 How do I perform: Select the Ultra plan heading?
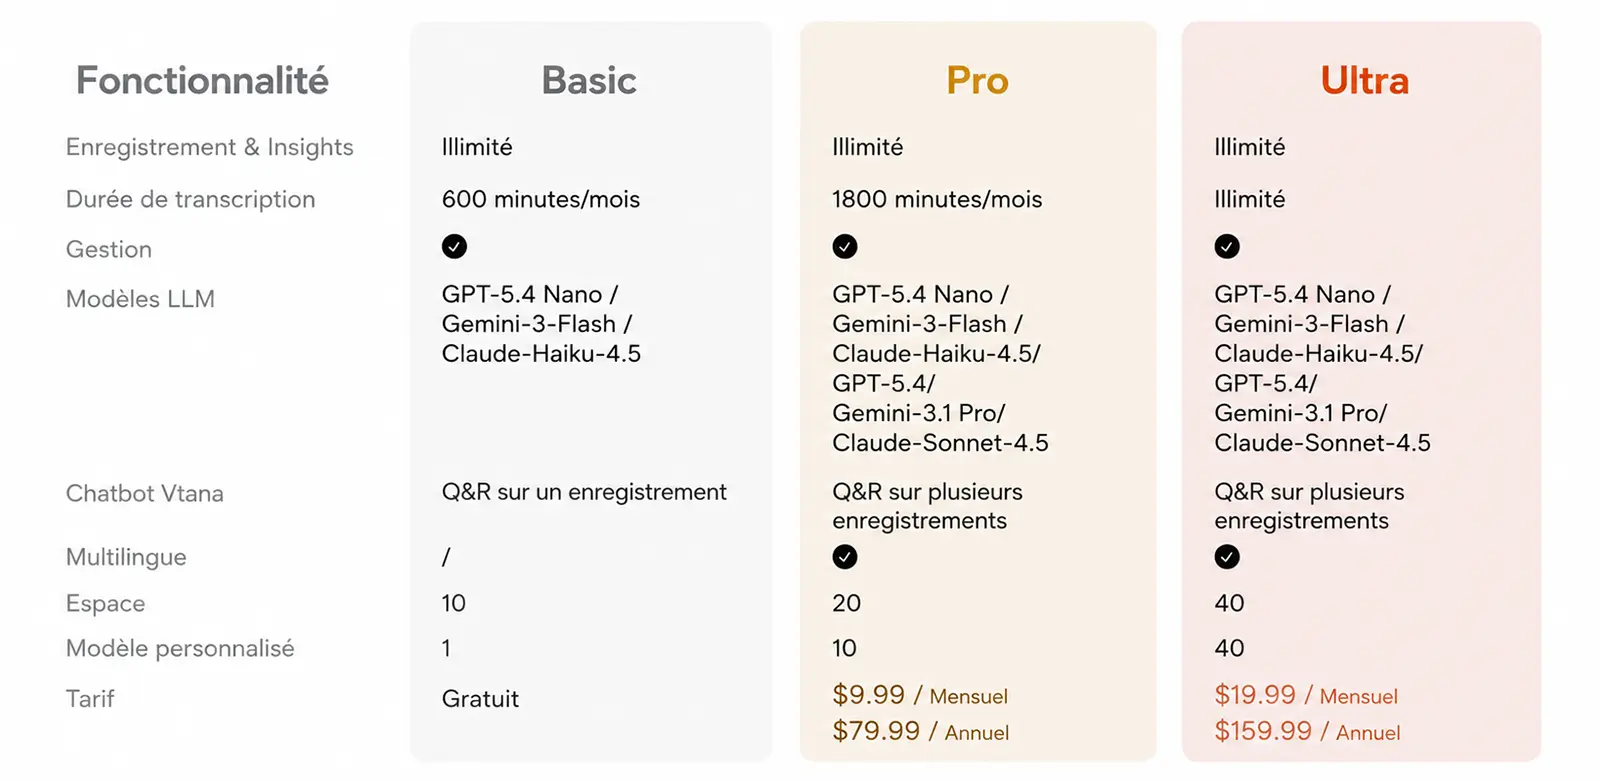[x=1364, y=81]
